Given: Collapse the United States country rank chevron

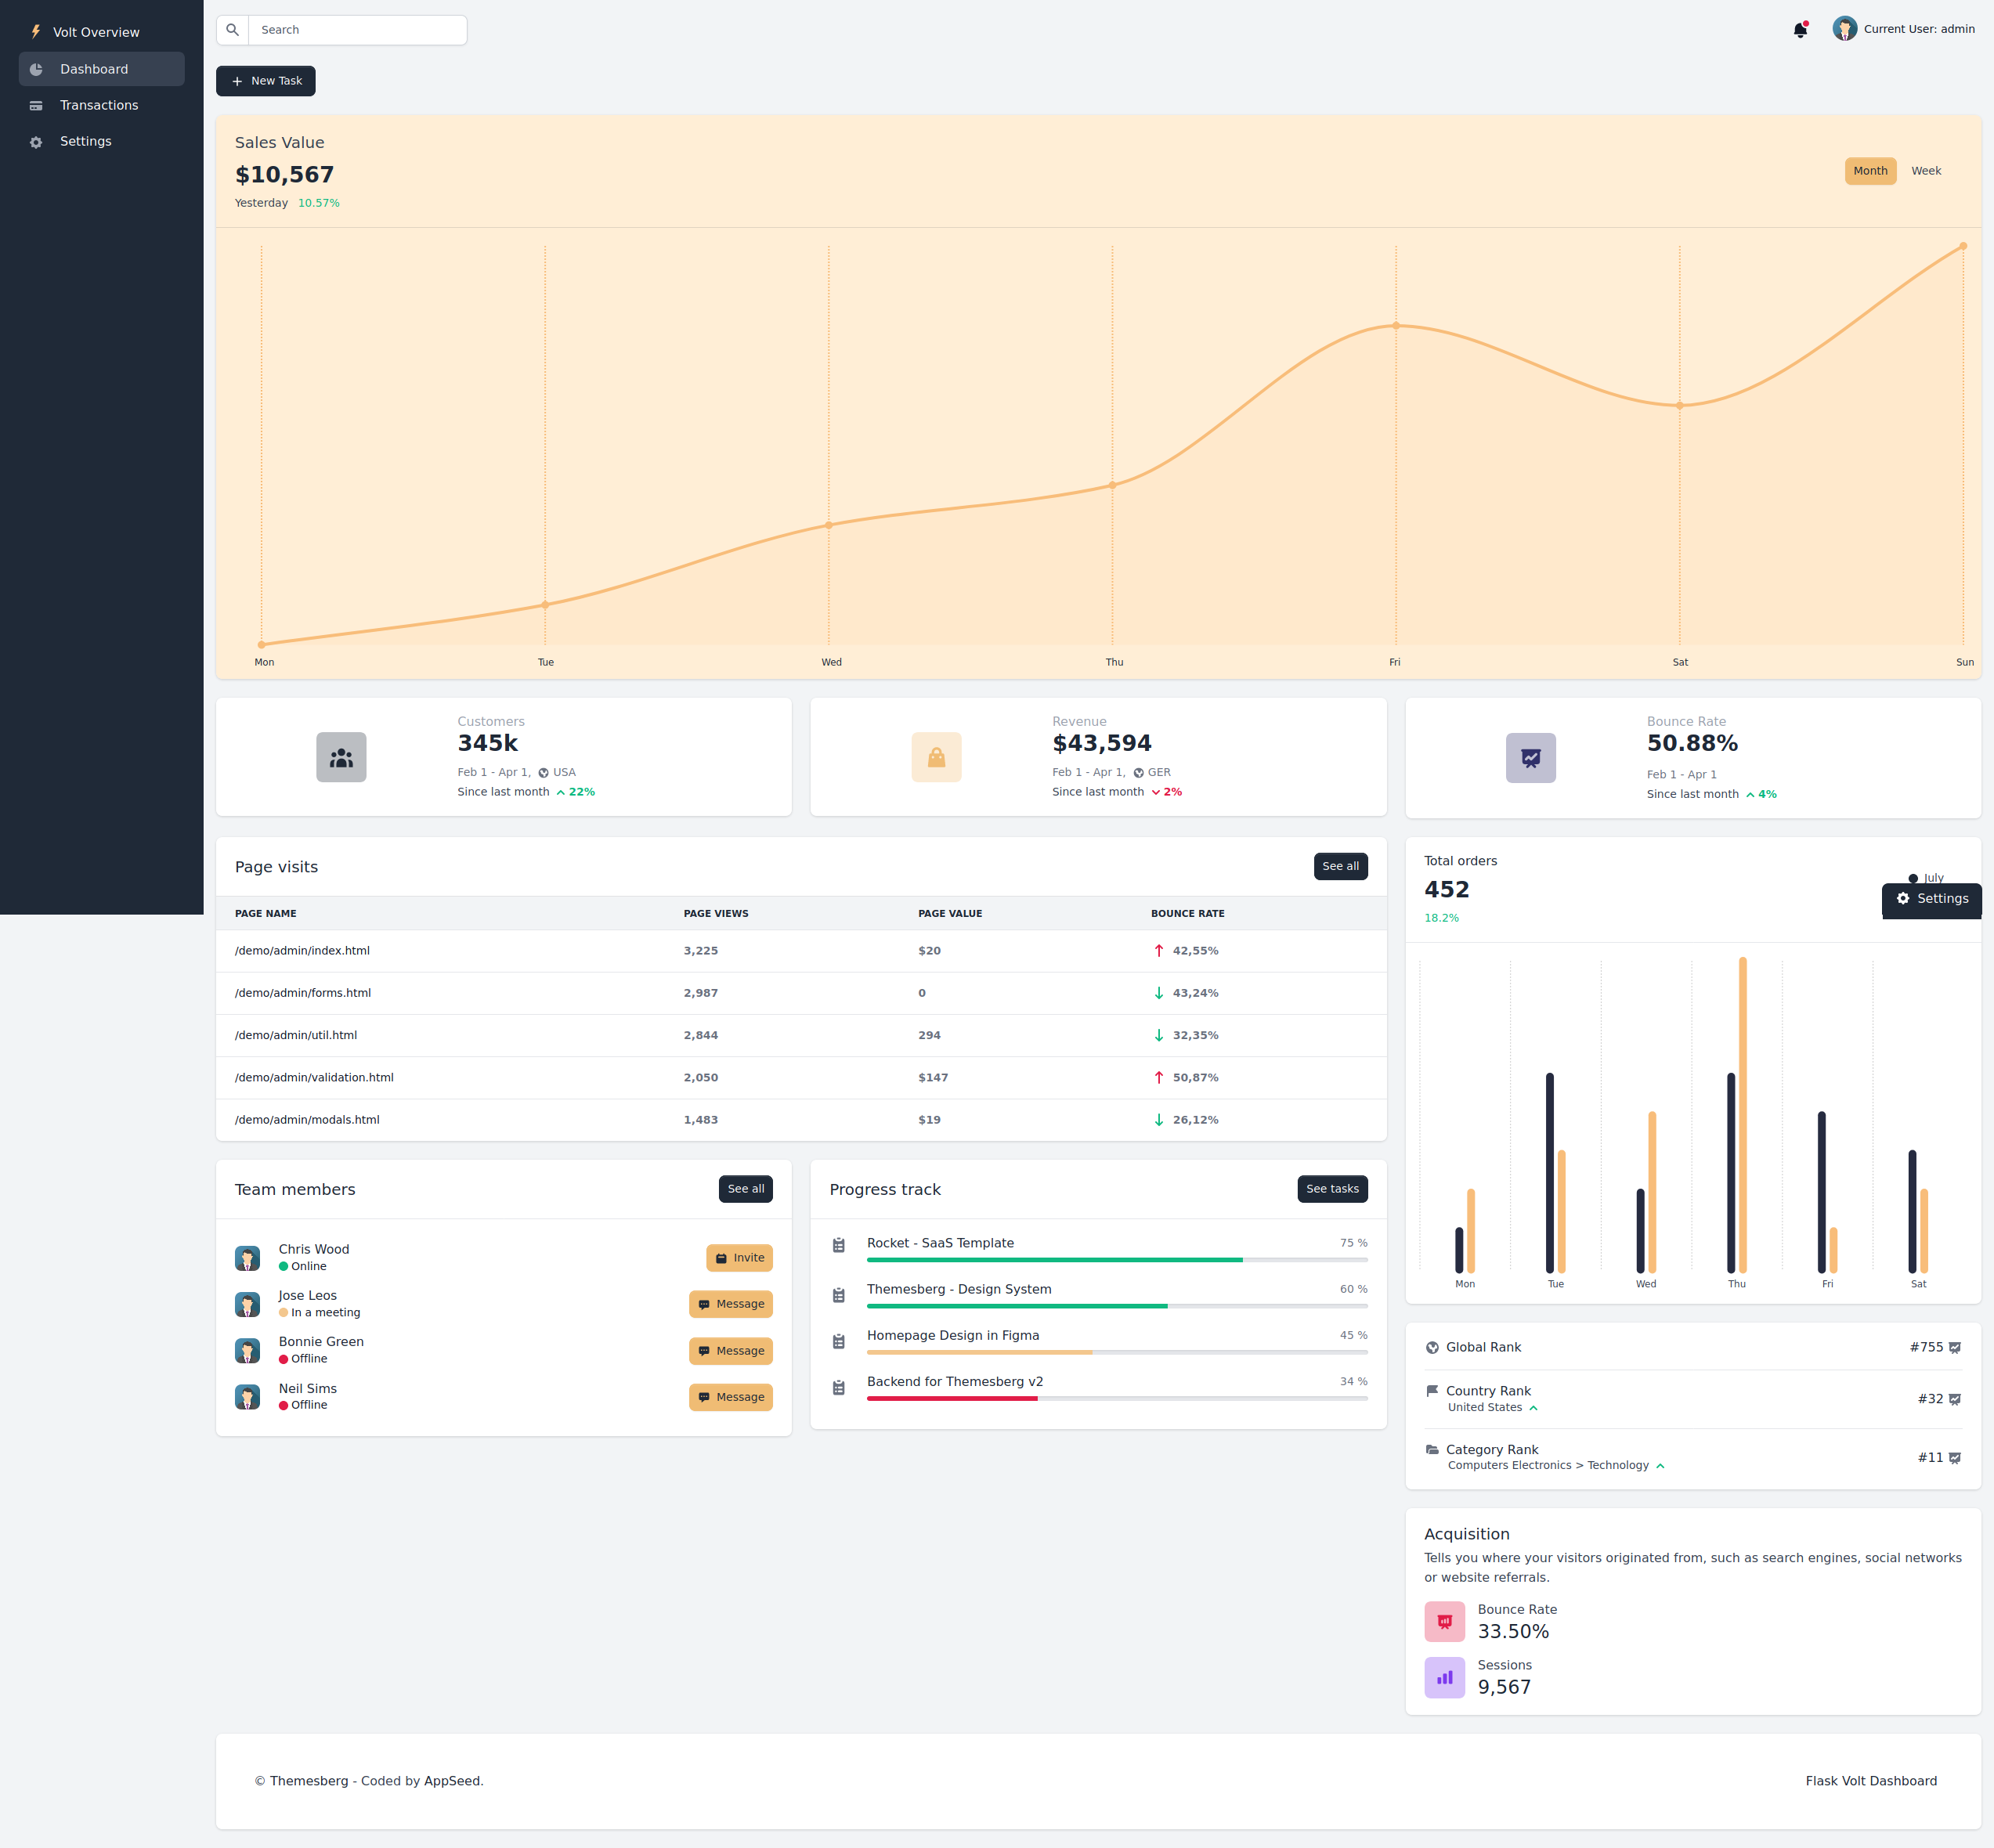Looking at the screenshot, I should (x=1533, y=1407).
